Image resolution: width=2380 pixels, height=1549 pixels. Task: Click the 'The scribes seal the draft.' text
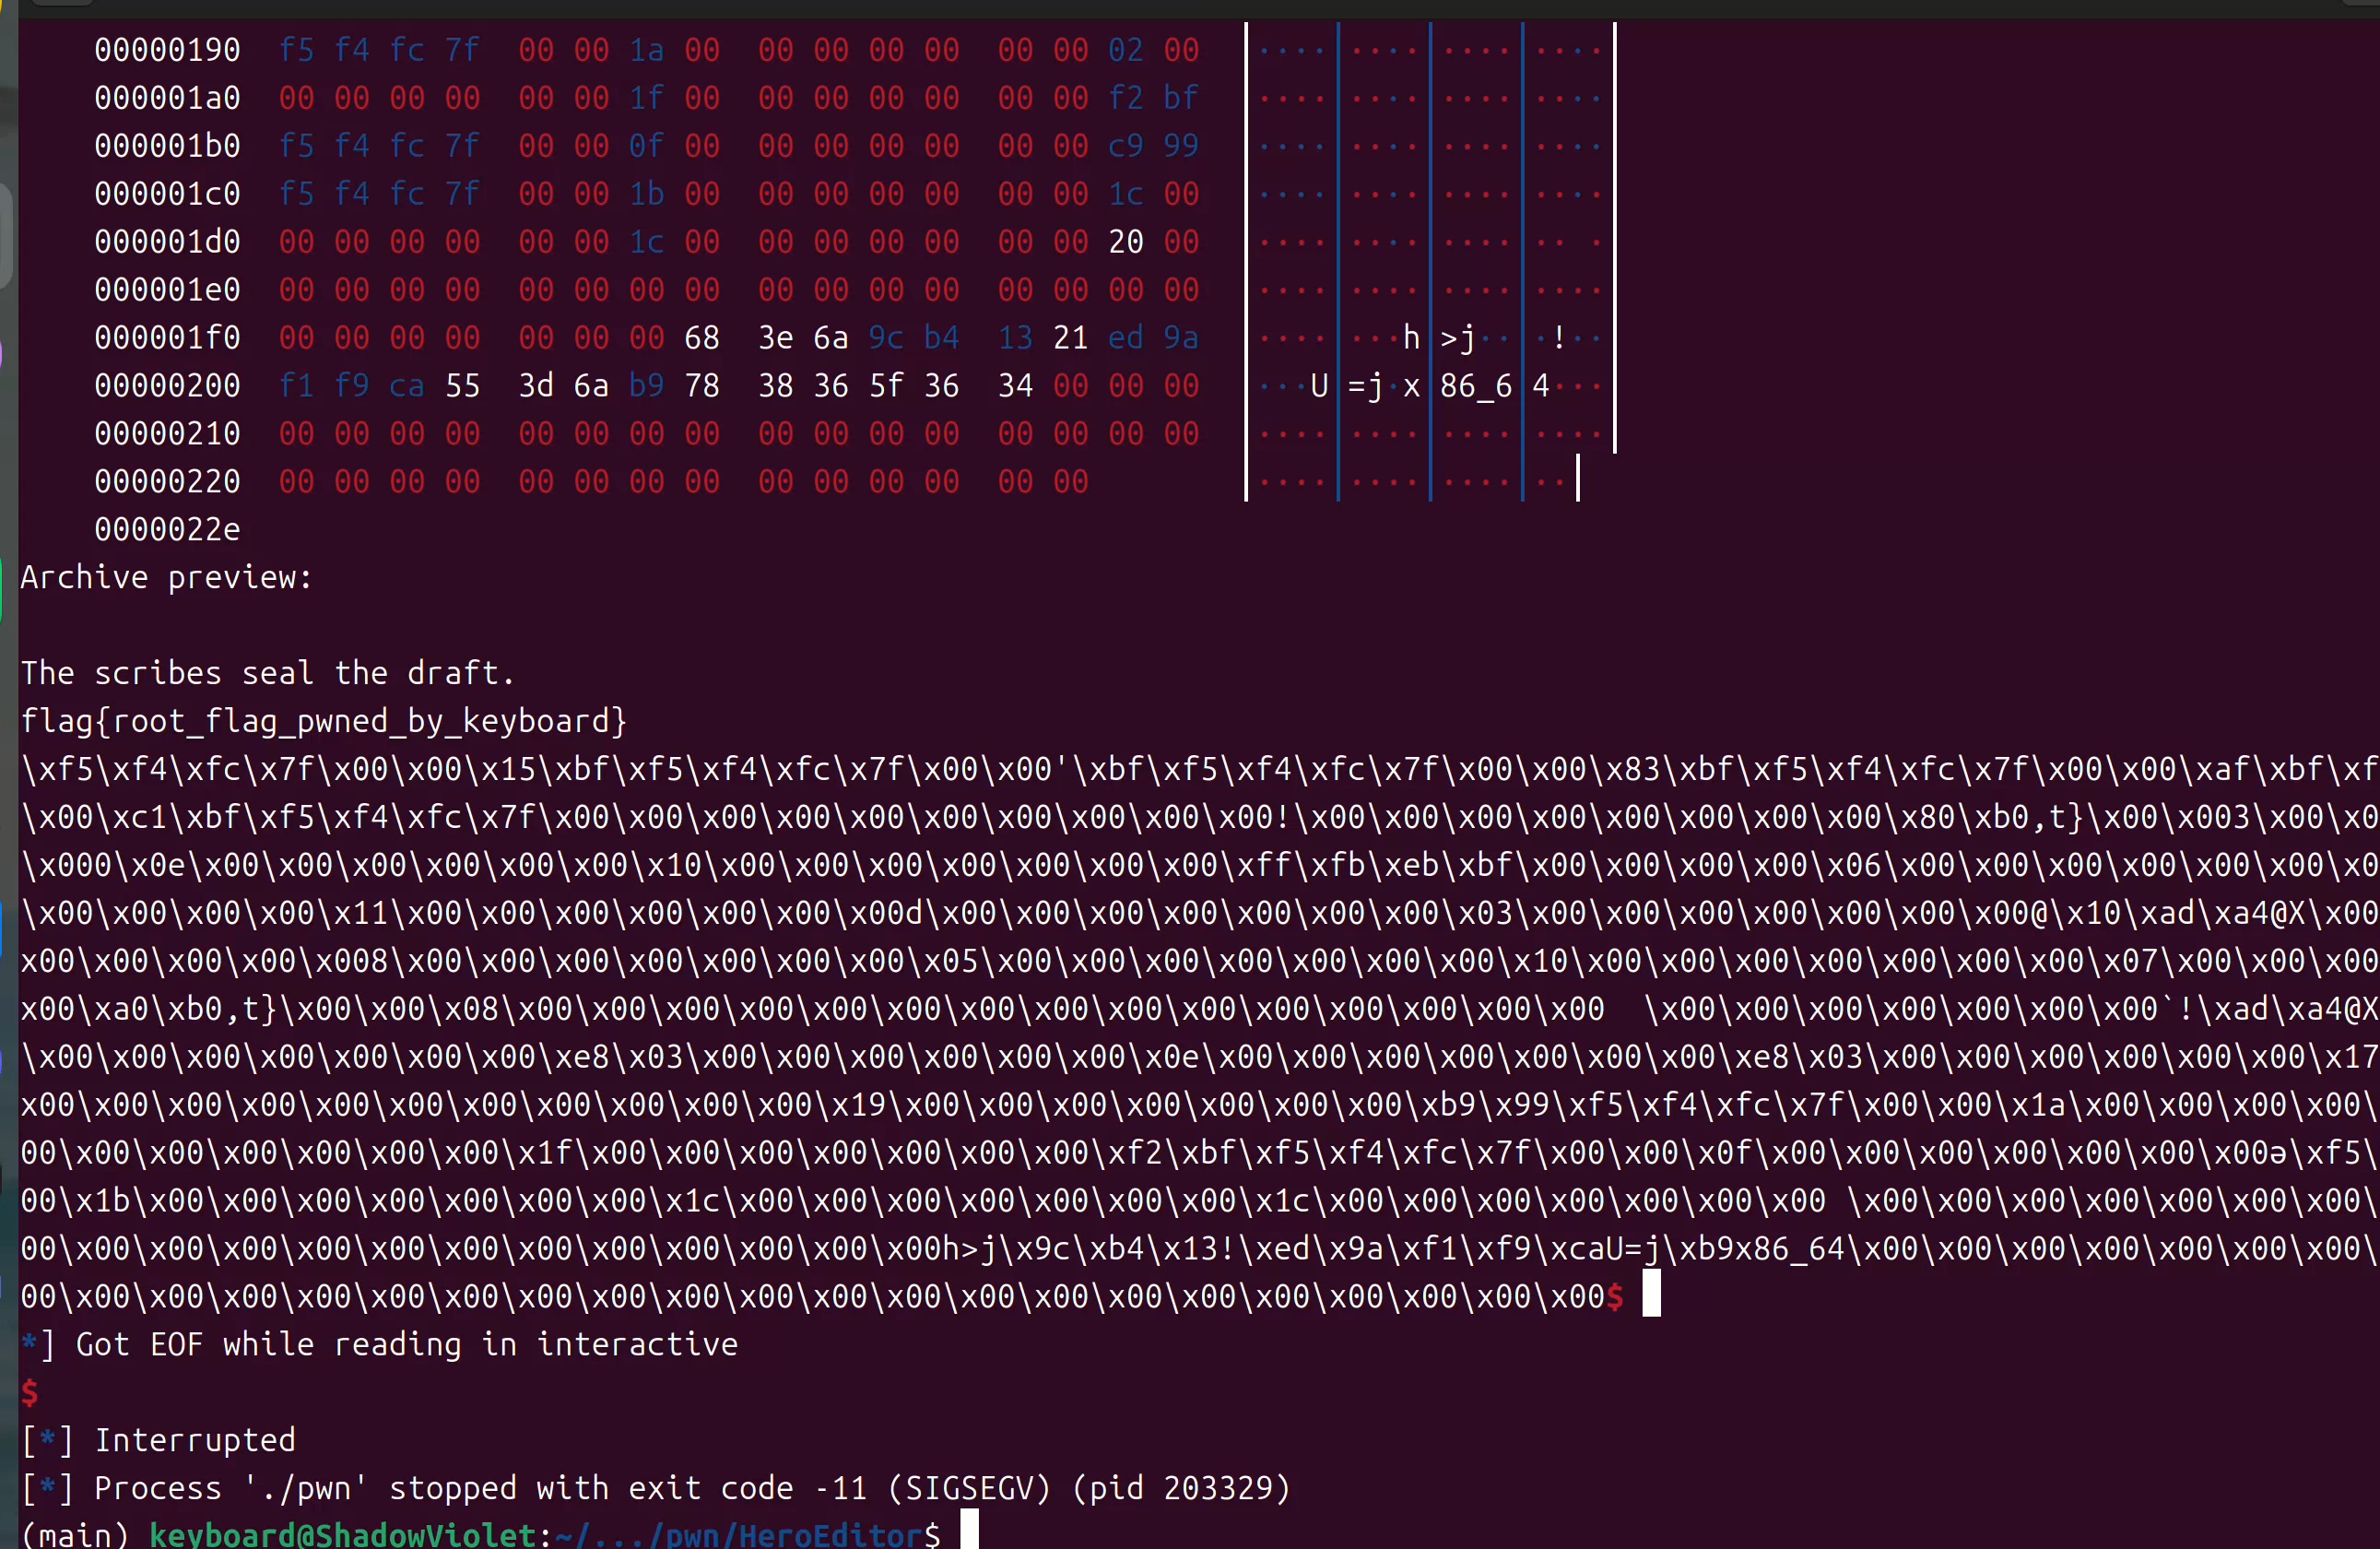268,673
